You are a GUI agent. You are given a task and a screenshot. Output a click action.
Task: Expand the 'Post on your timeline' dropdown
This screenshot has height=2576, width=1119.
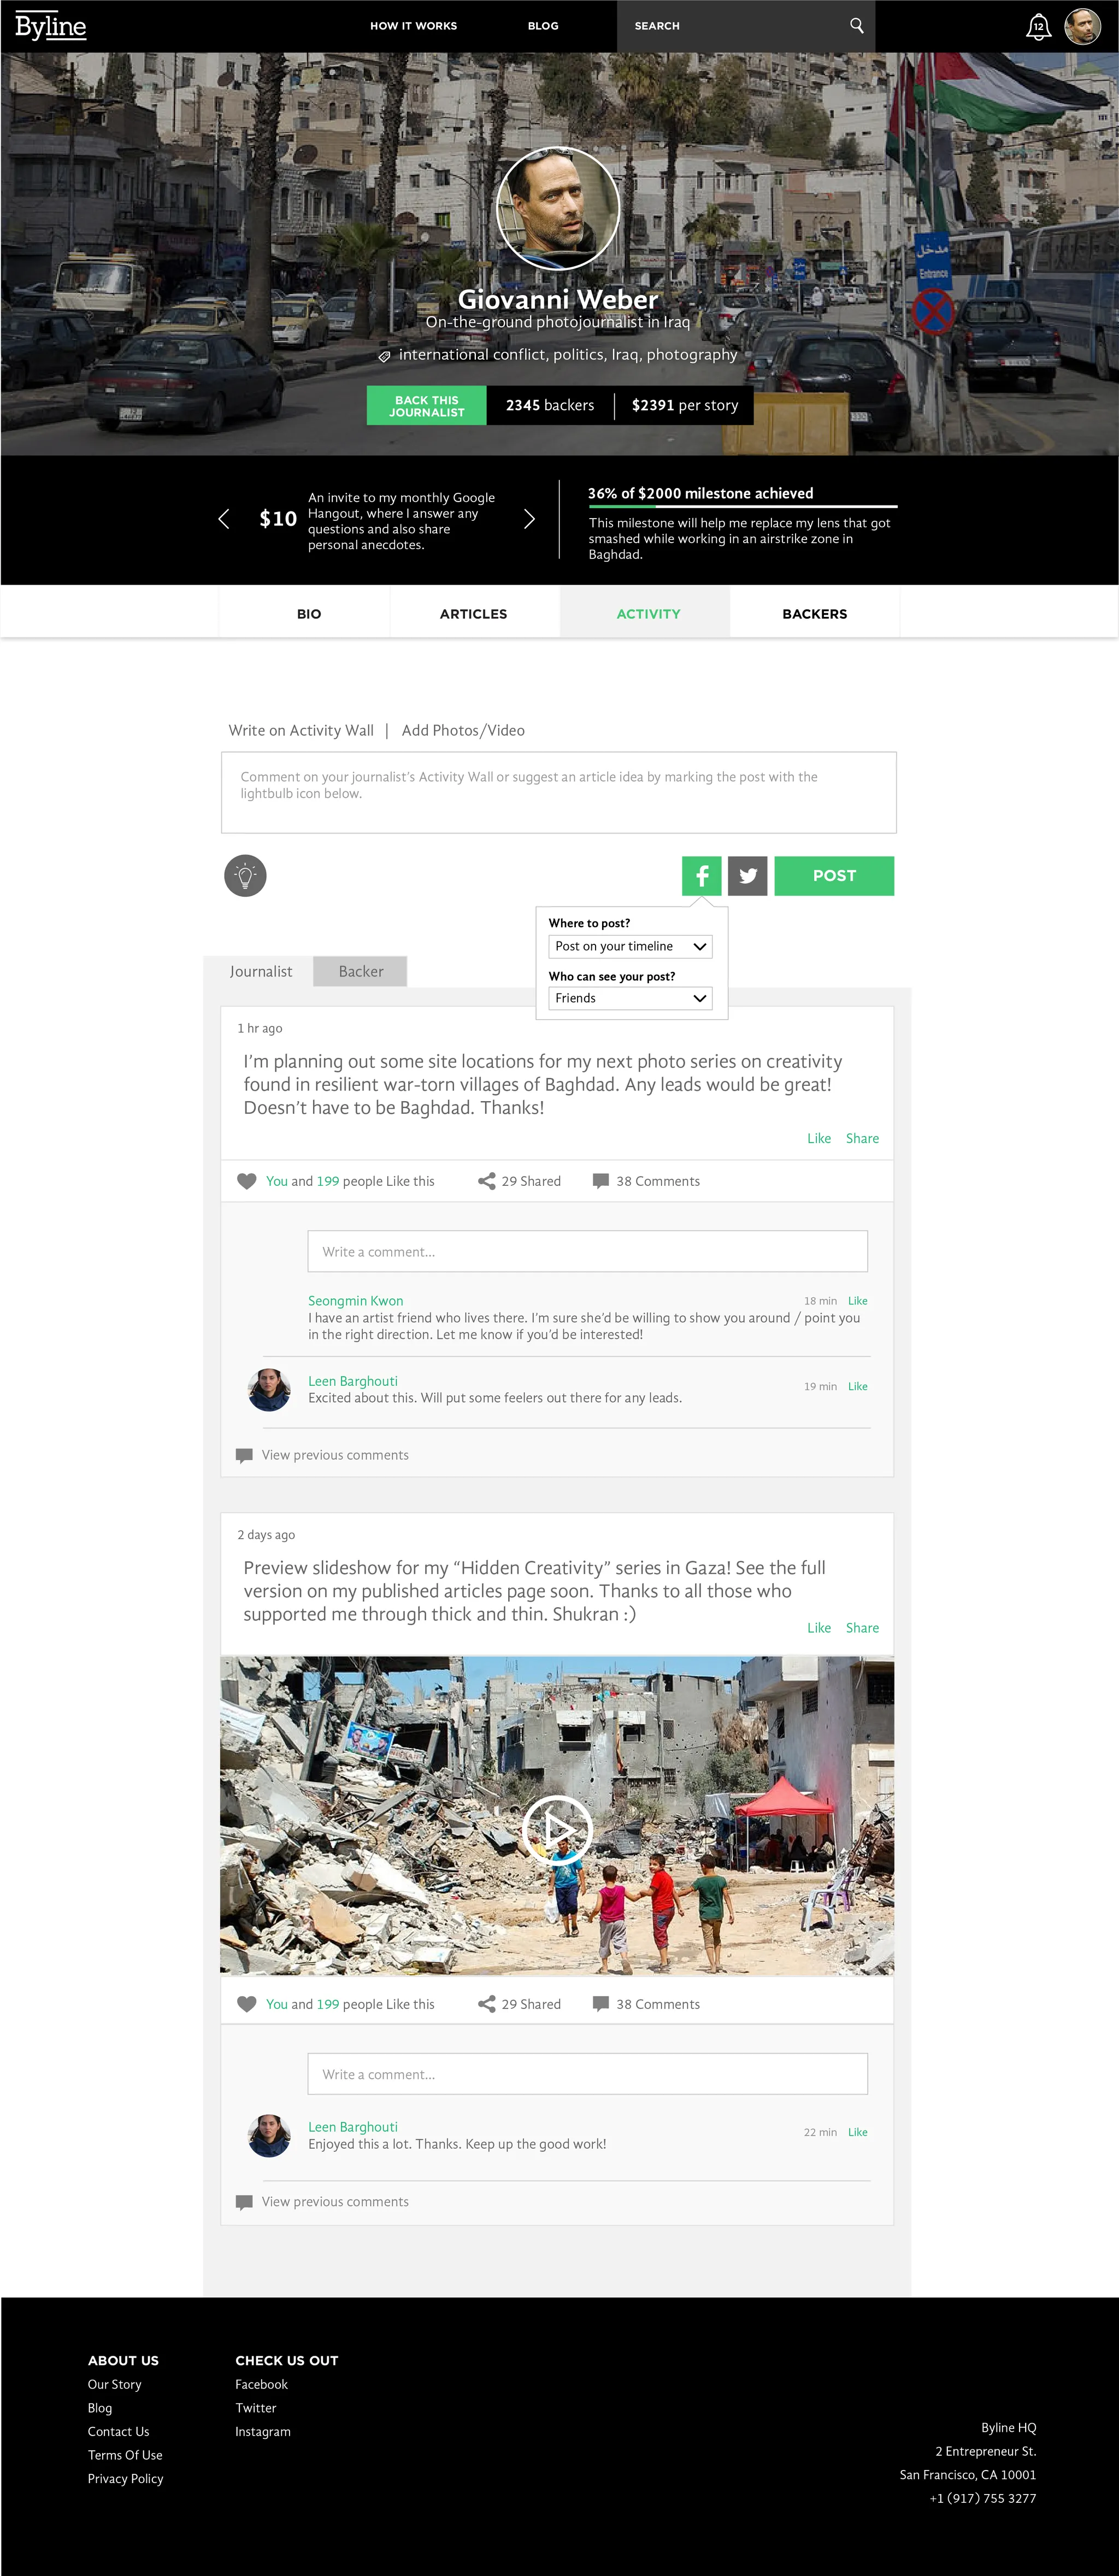[630, 946]
